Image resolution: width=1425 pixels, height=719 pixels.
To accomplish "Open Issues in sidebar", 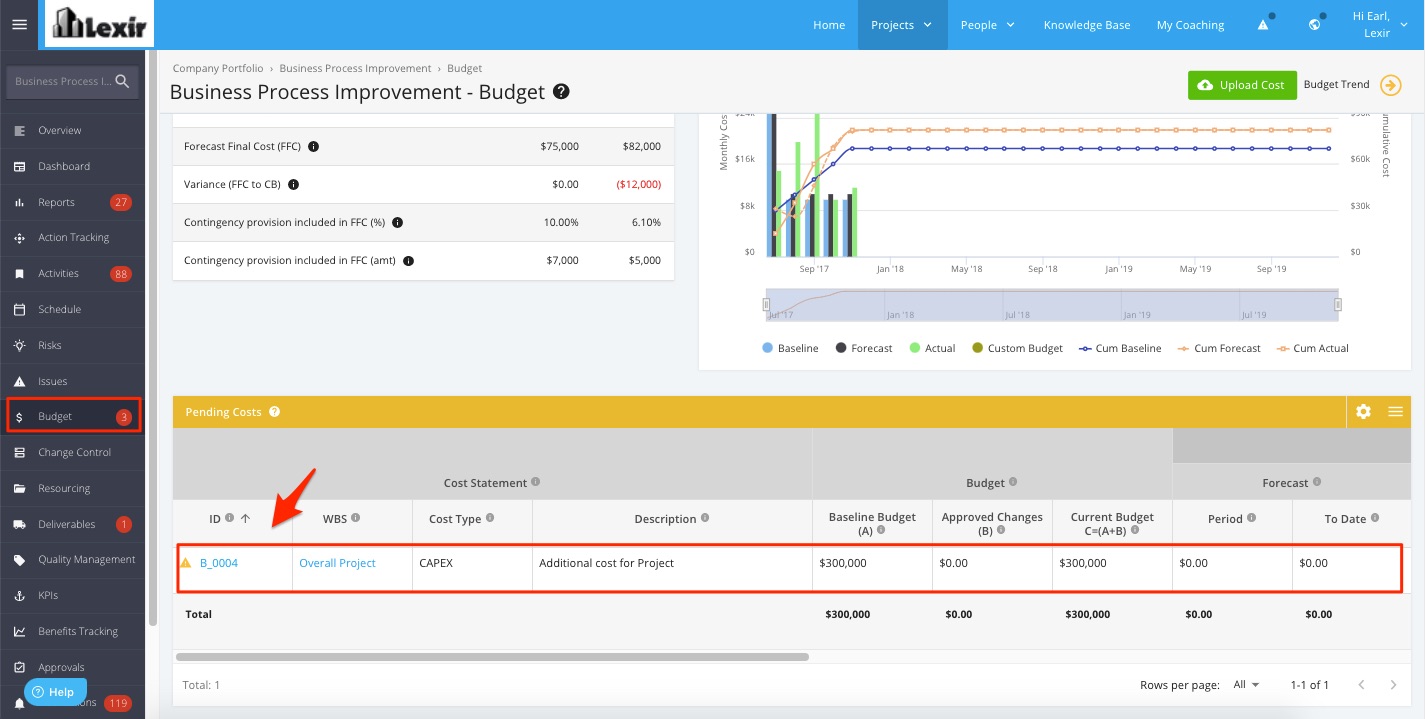I will (73, 381).
